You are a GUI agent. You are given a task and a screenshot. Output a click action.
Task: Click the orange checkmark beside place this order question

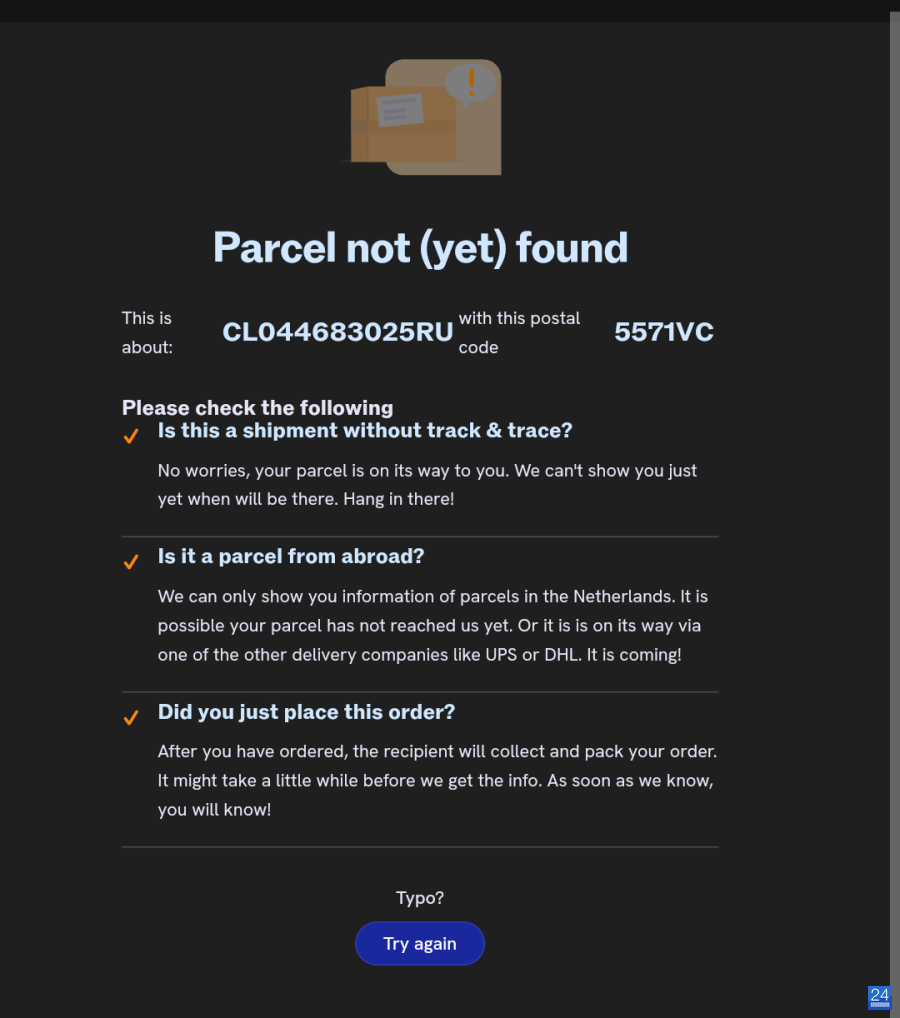[x=131, y=717]
